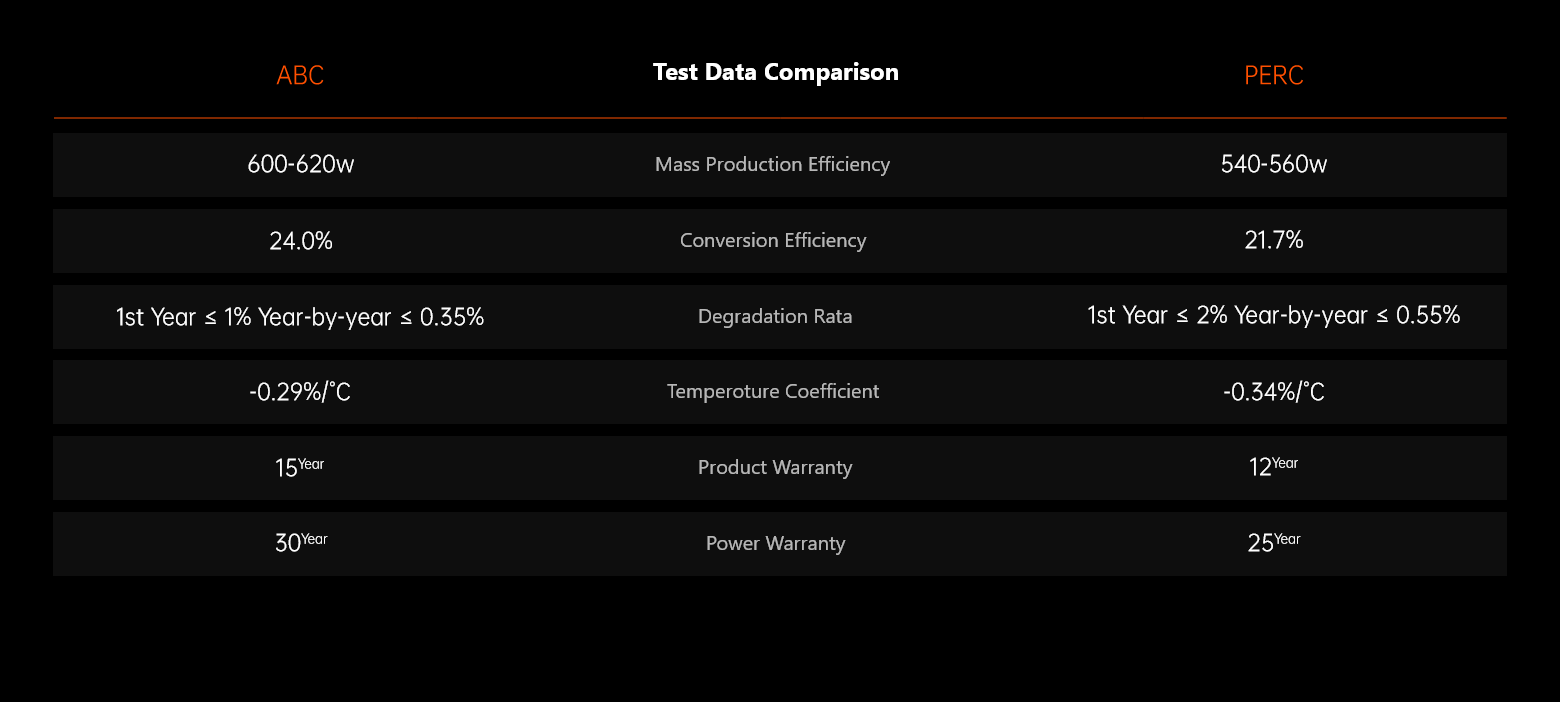
Task: Select the Power Warranty label
Action: coord(776,543)
